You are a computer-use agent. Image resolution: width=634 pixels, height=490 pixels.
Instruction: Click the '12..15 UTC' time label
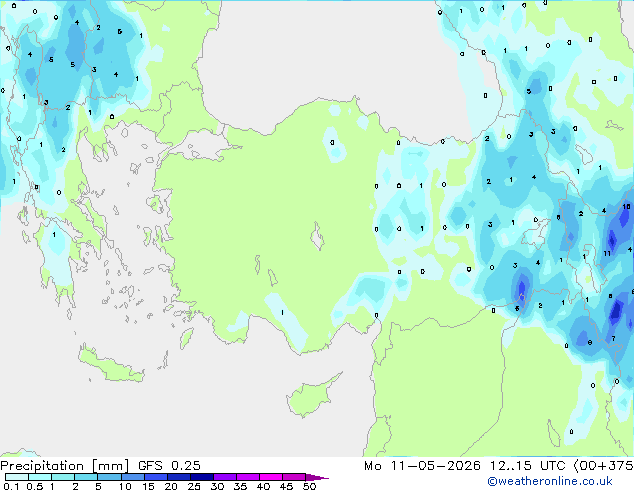tap(527, 466)
